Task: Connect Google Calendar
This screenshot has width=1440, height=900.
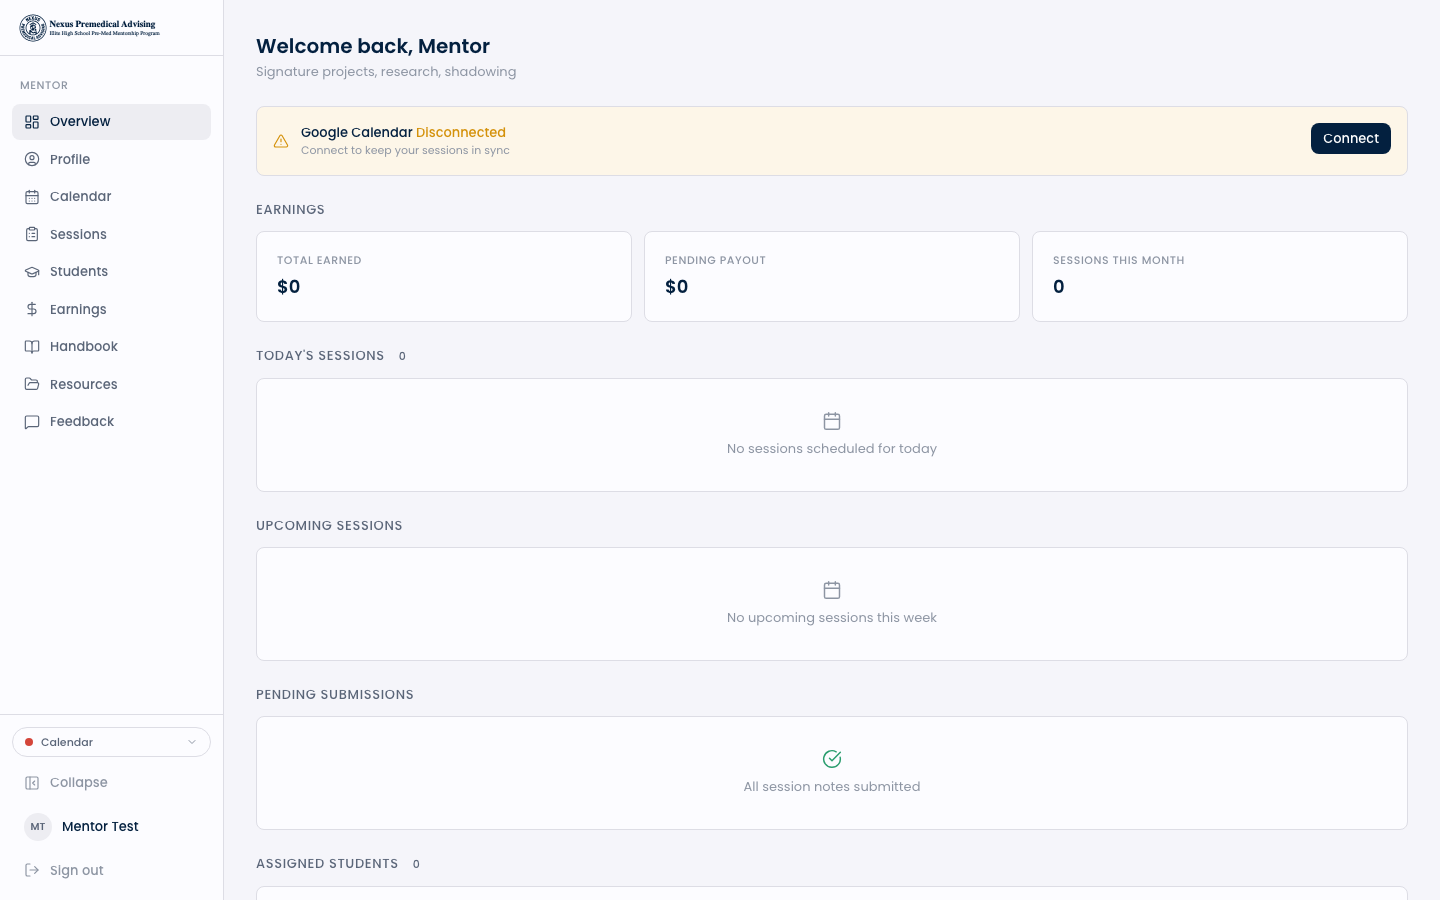Action: 1350,139
